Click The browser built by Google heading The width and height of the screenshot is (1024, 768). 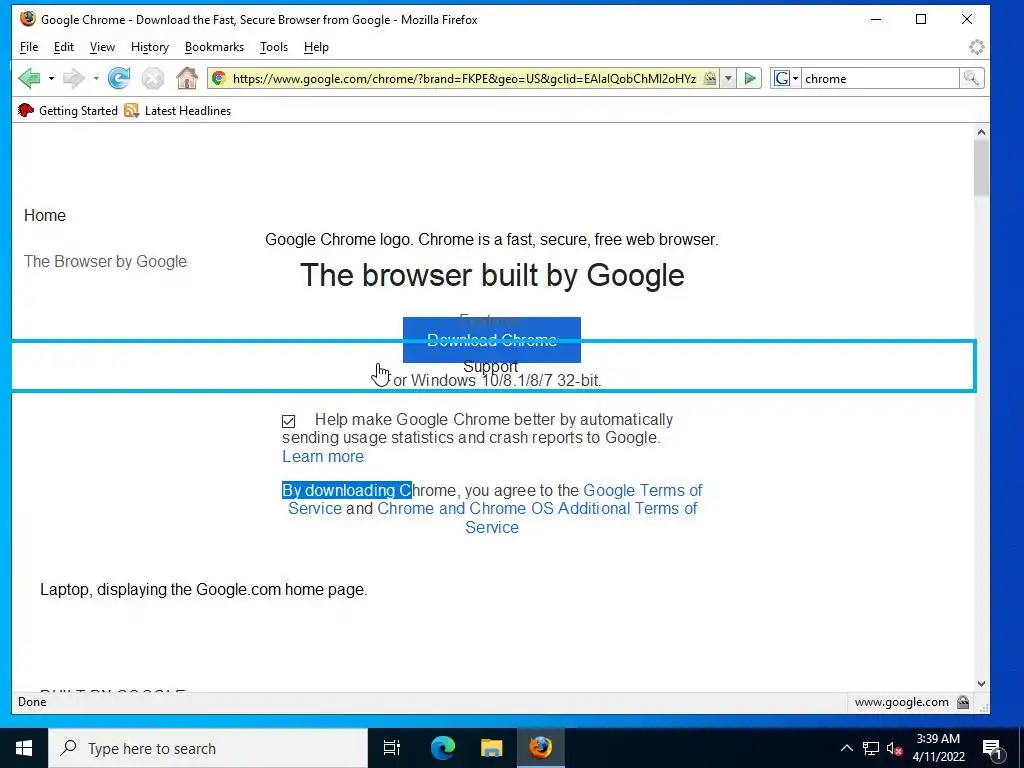tap(492, 275)
